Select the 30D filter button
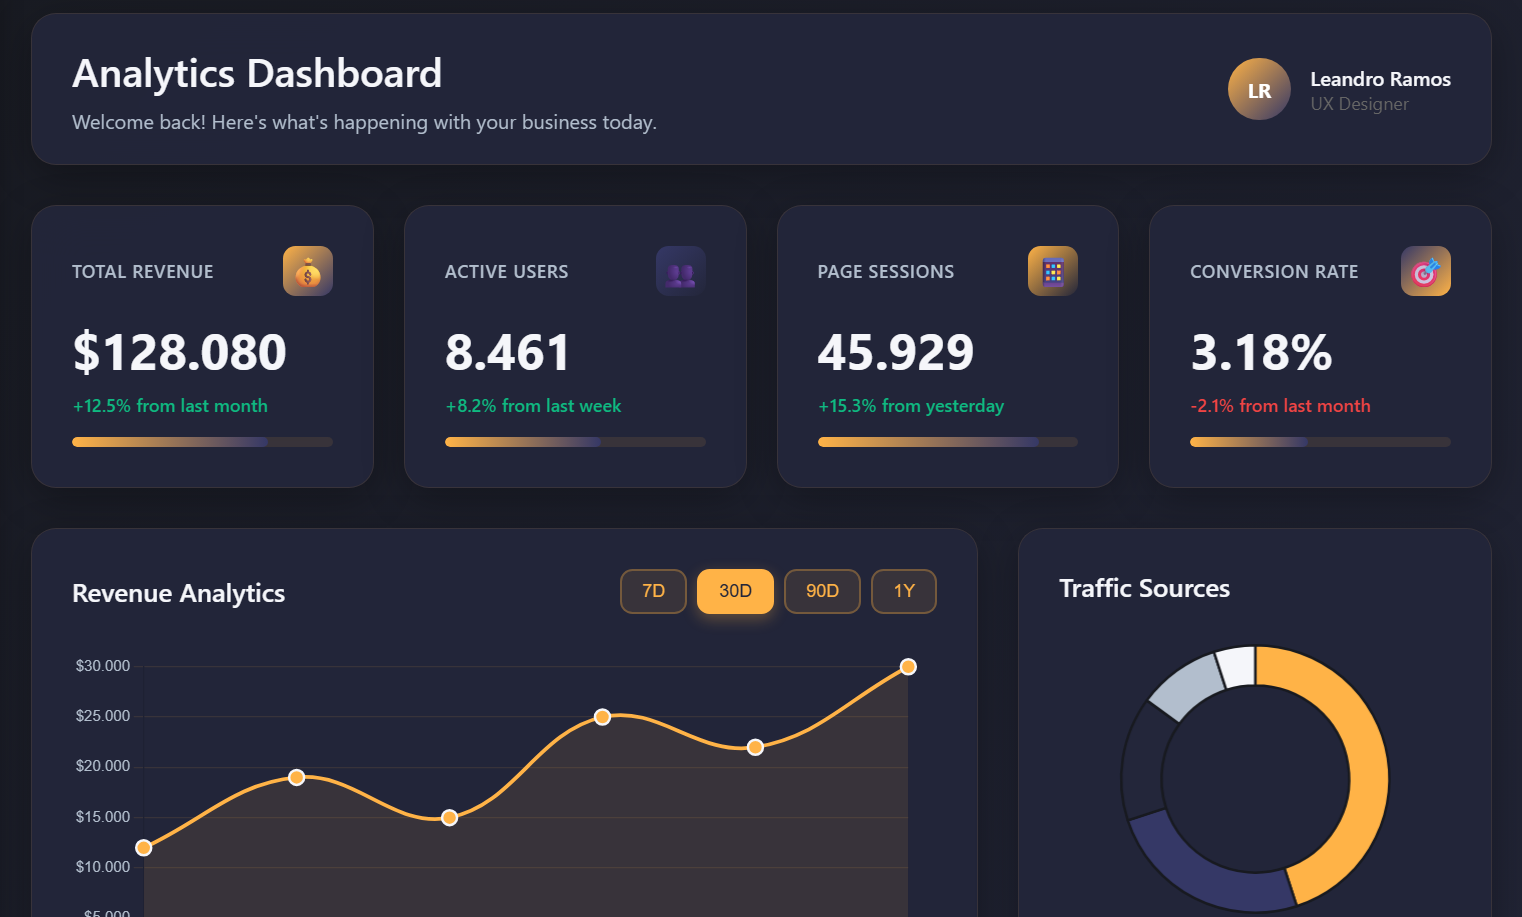The height and width of the screenshot is (917, 1522). (x=735, y=591)
